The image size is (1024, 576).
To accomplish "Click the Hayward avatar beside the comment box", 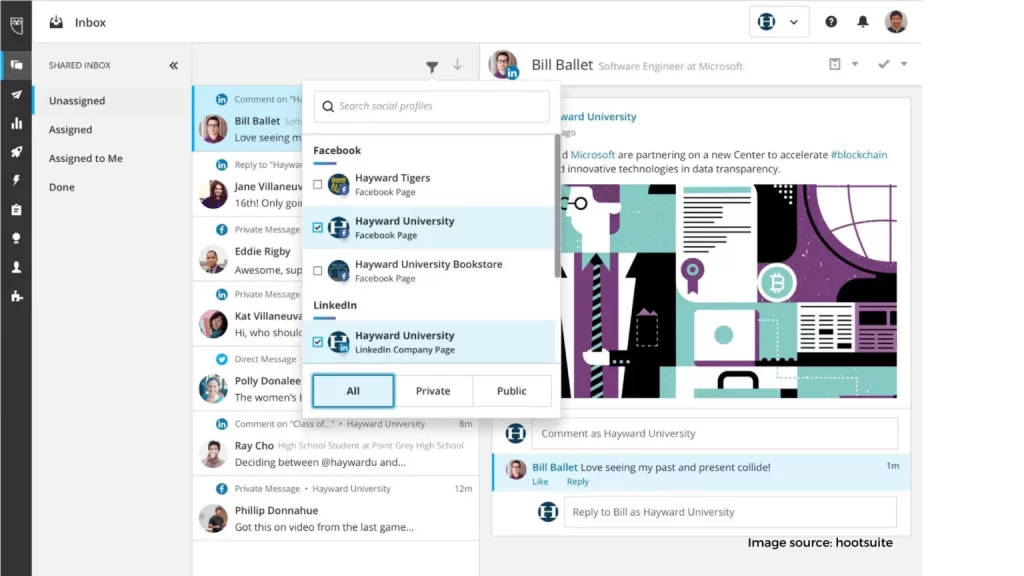I will point(515,433).
